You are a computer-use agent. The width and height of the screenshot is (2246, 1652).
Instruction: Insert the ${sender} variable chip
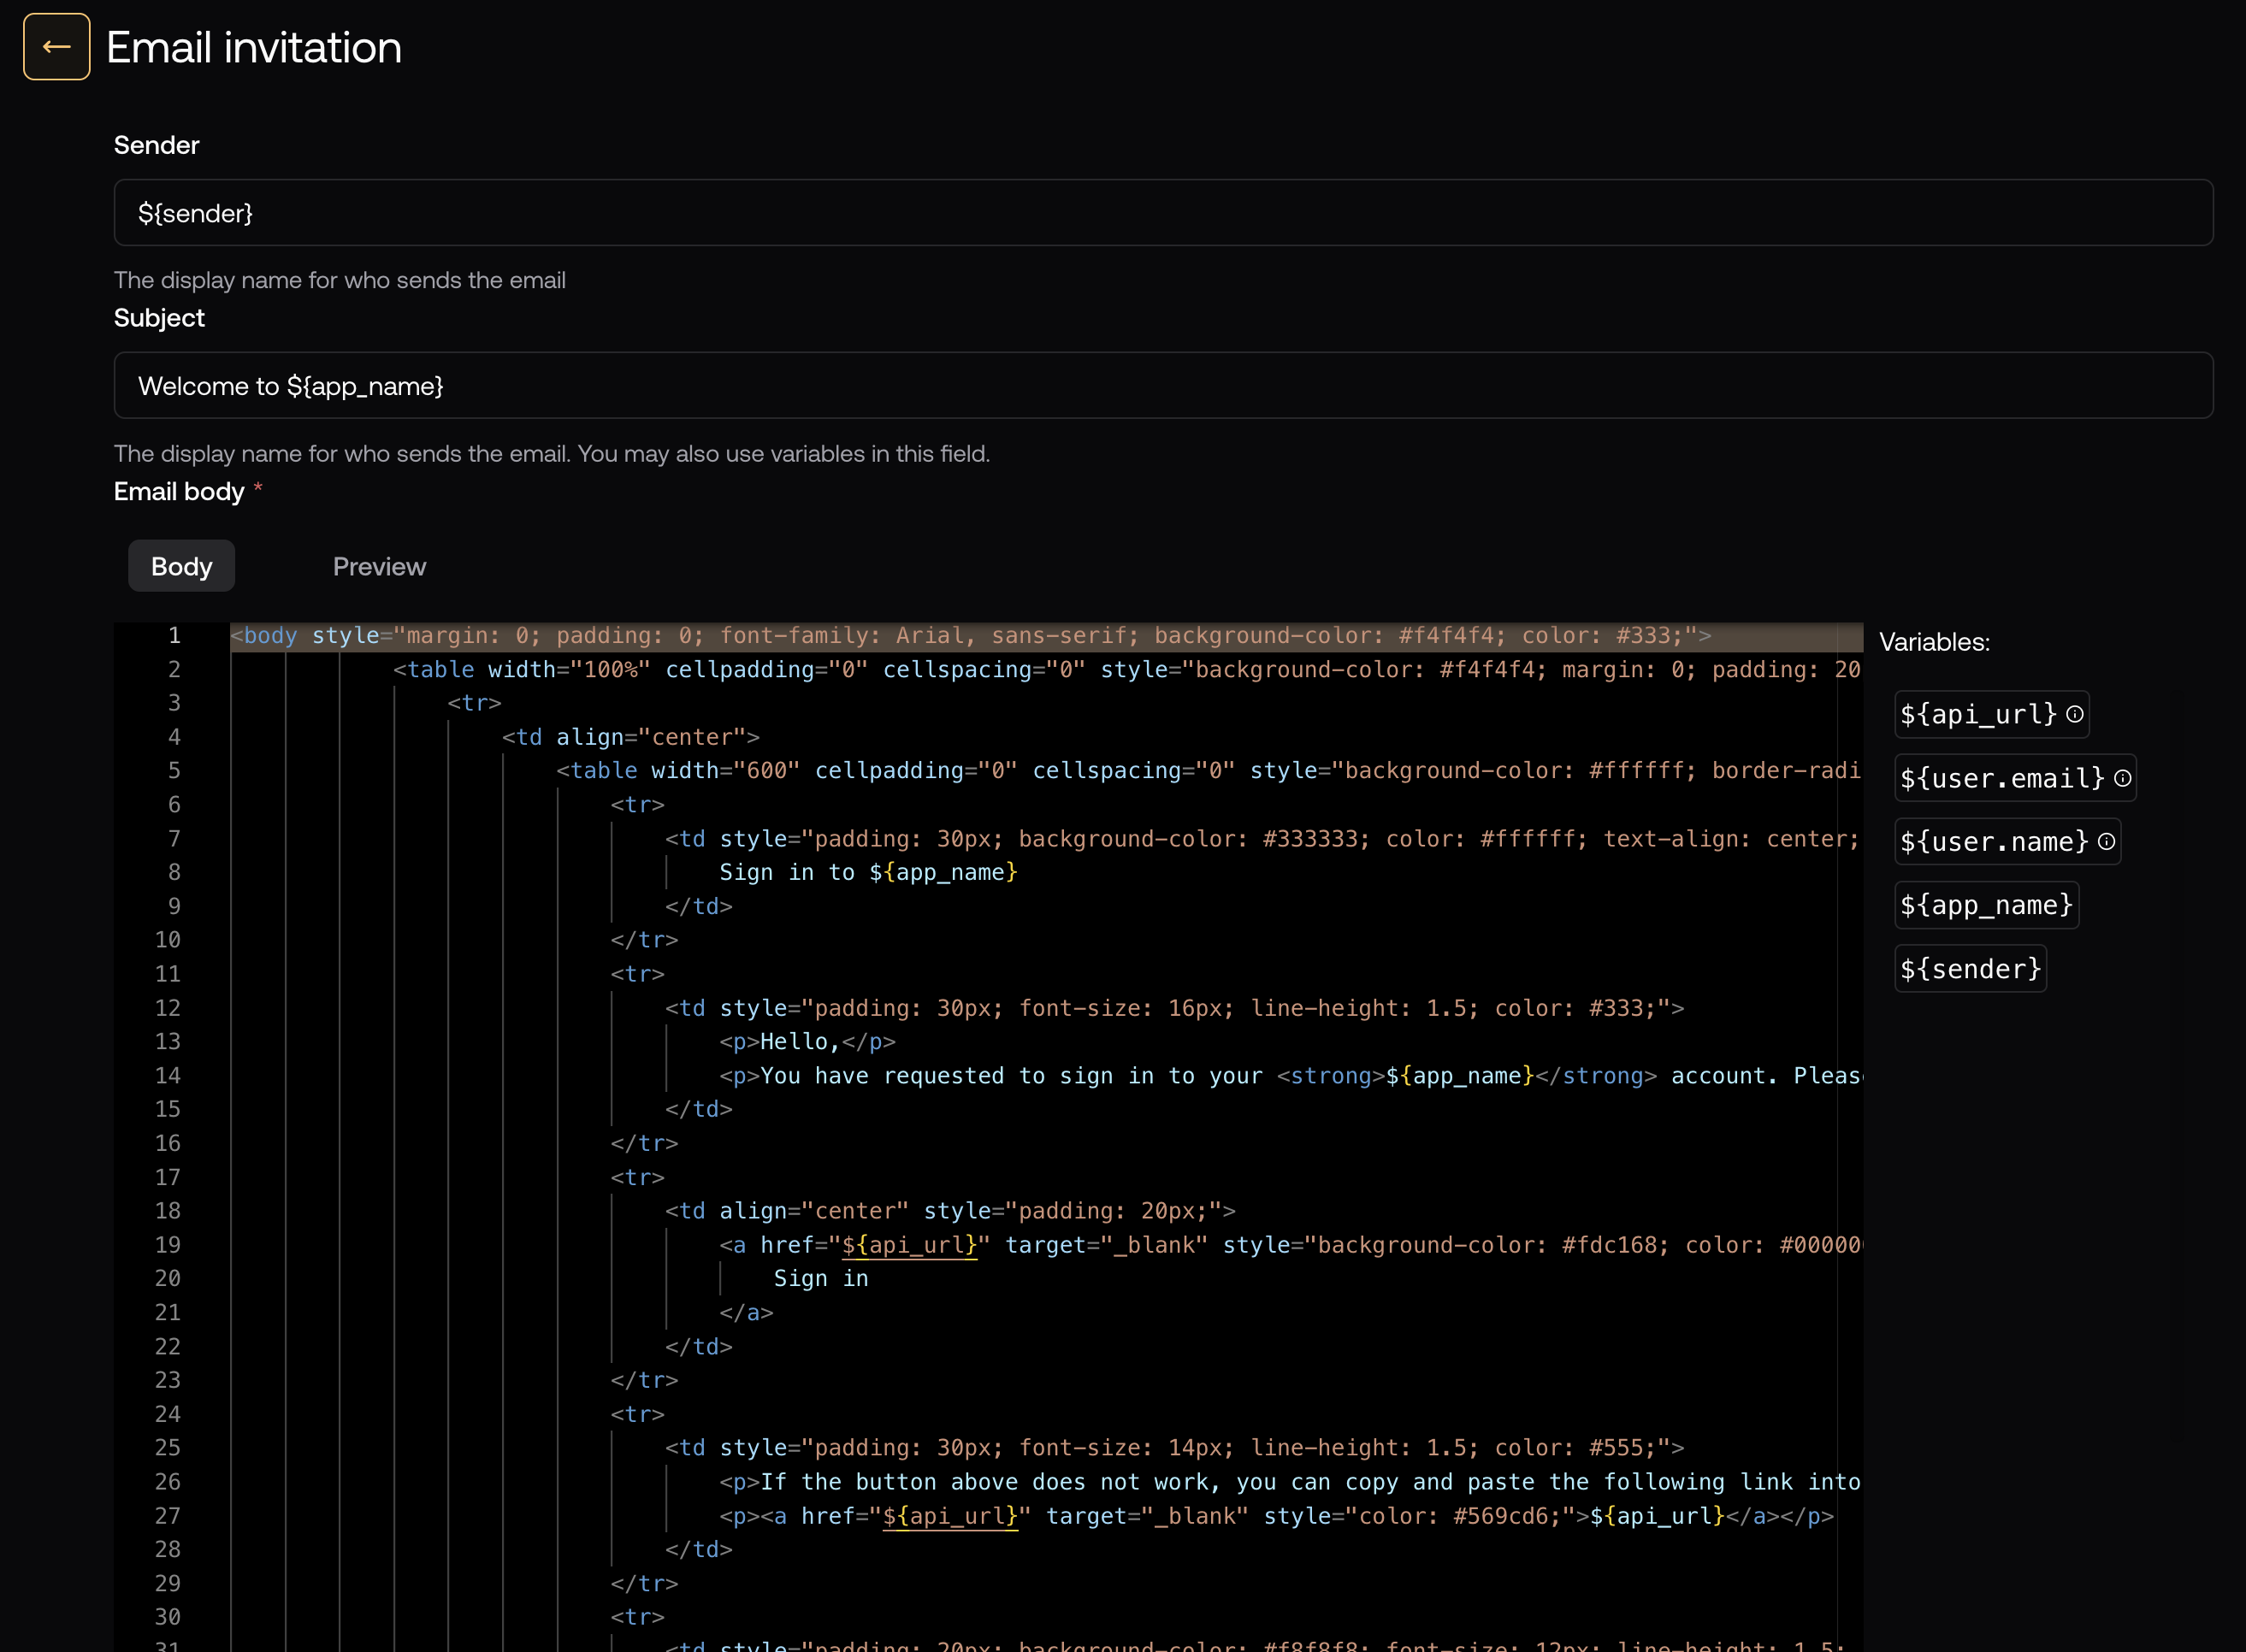click(x=1970, y=969)
